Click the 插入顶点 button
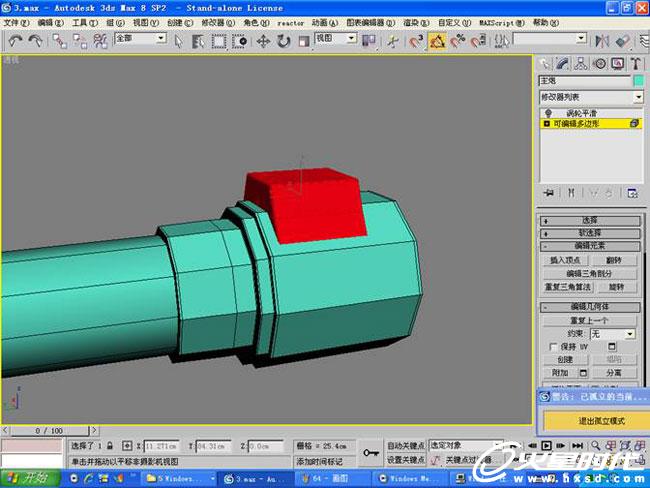 (565, 260)
